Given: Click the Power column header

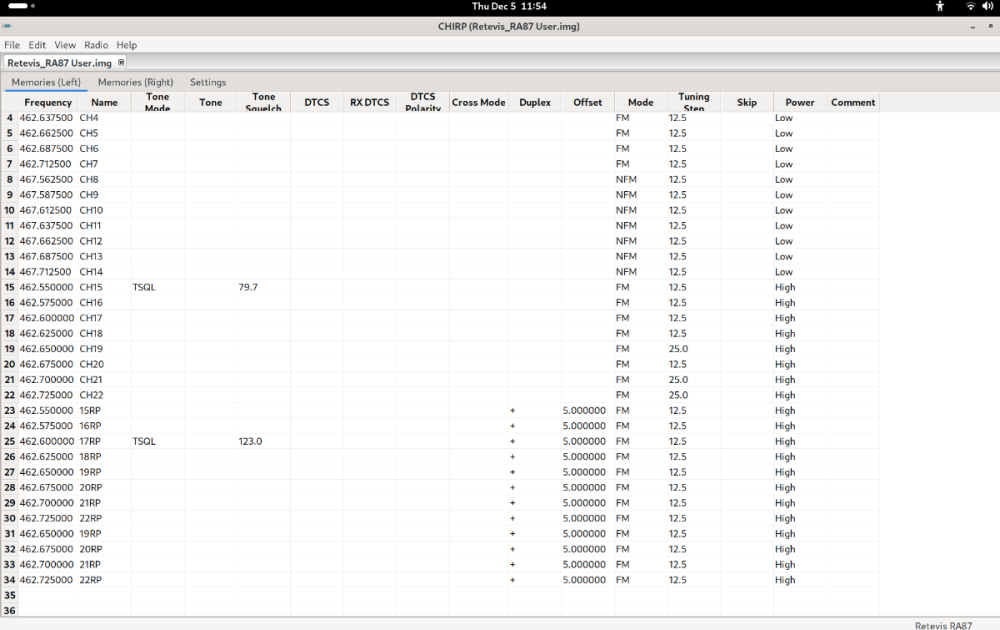Looking at the screenshot, I should 799,102.
